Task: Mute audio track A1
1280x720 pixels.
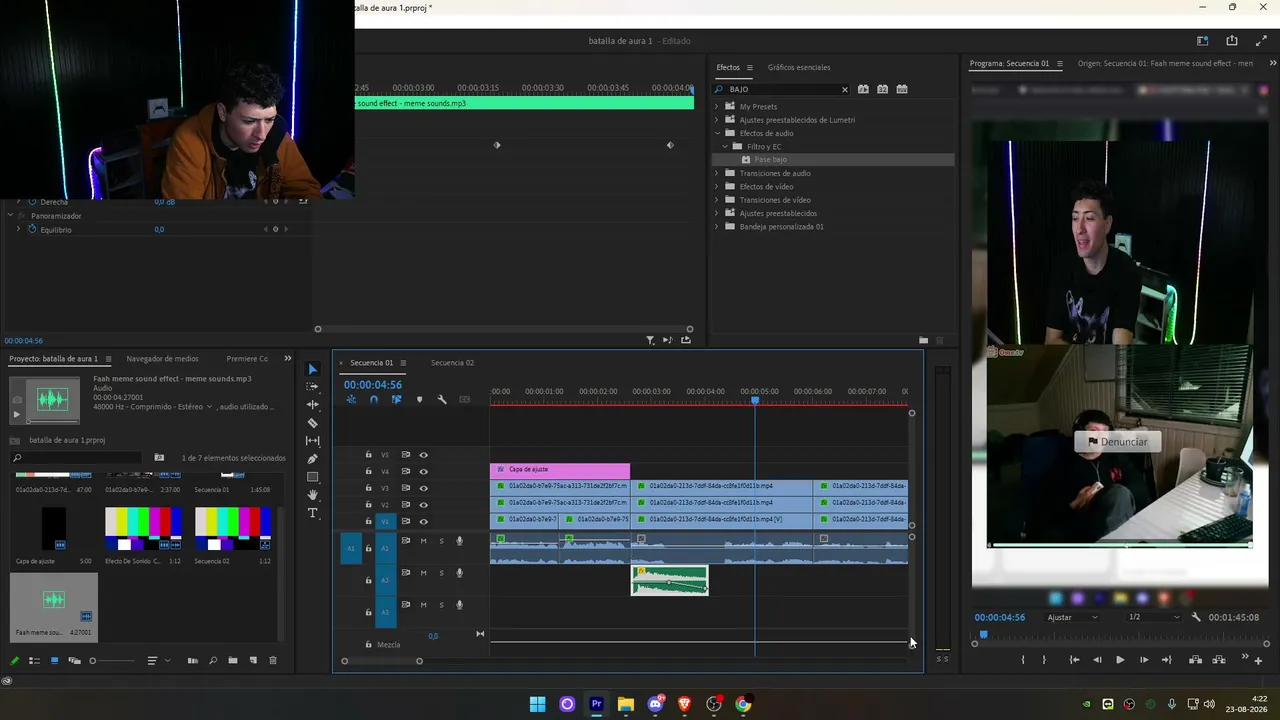Action: 423,541
